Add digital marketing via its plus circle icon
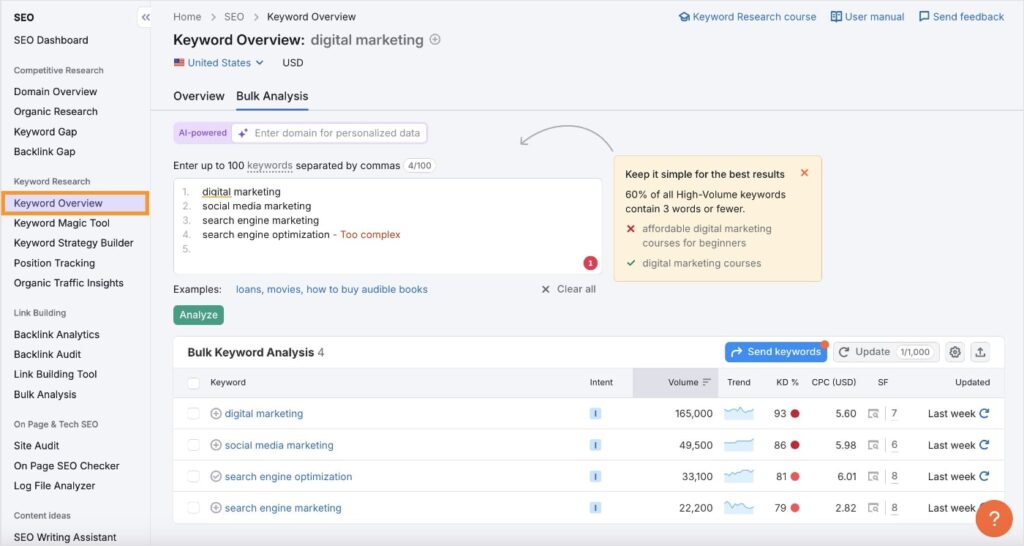 pos(216,413)
